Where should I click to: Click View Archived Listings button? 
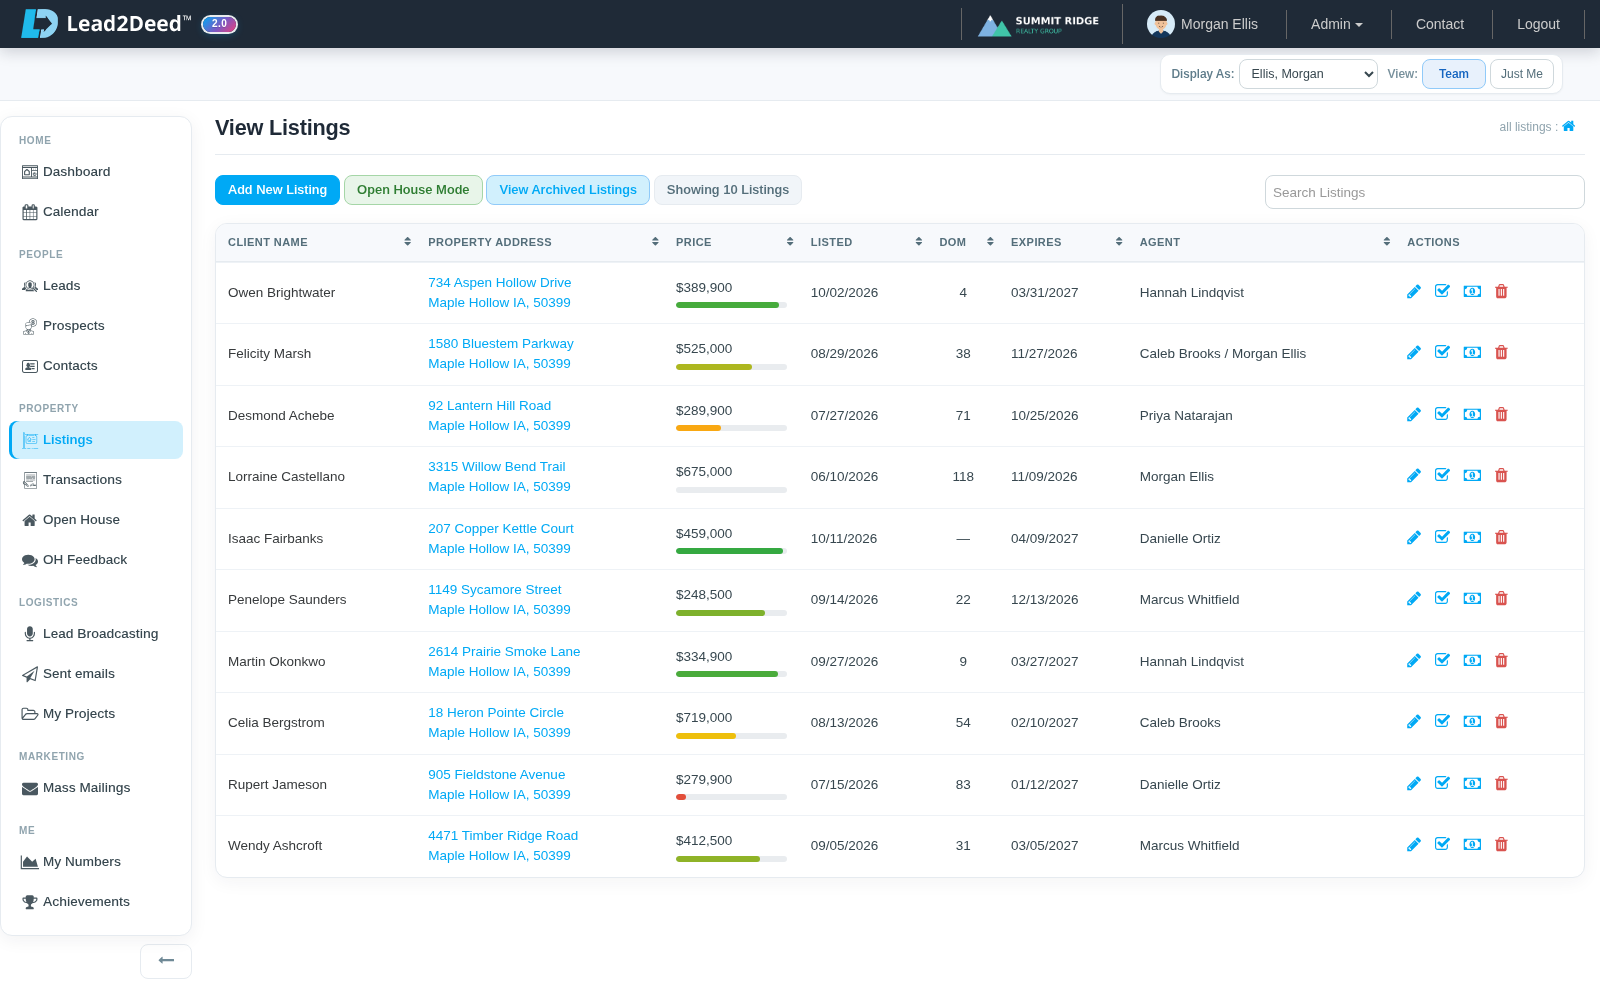coord(568,190)
